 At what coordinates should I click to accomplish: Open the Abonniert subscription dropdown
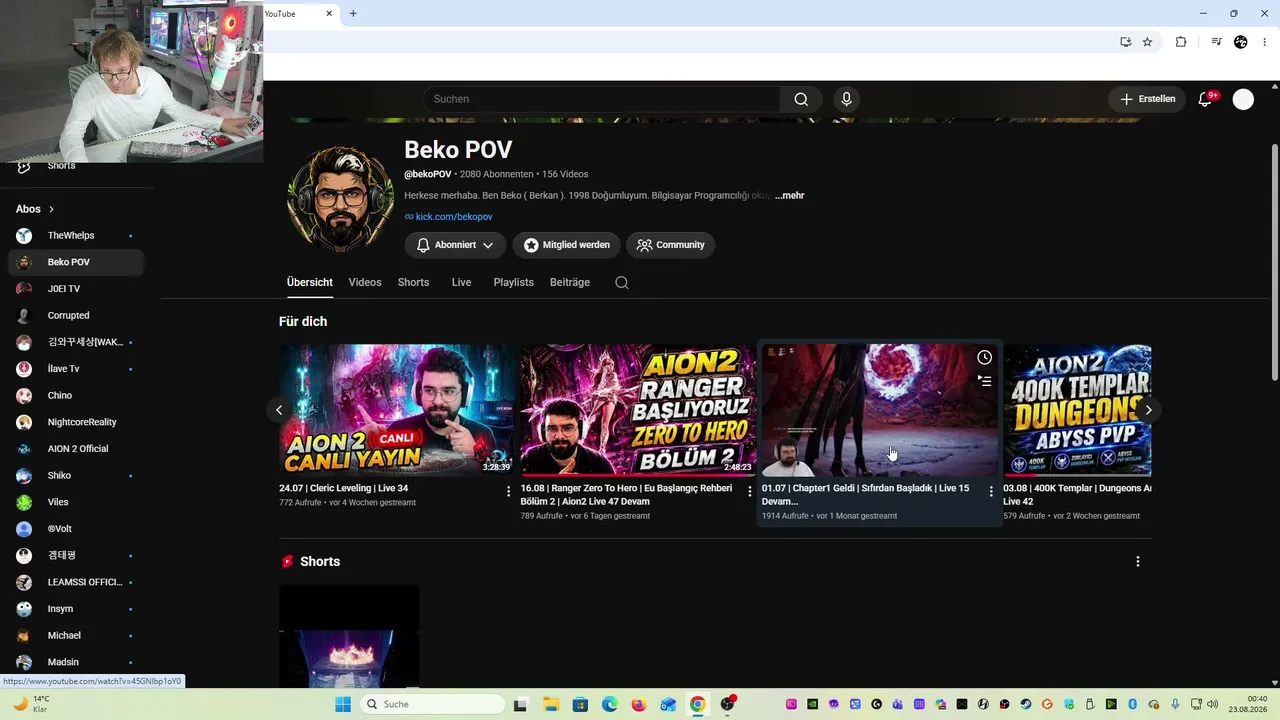pyautogui.click(x=455, y=245)
